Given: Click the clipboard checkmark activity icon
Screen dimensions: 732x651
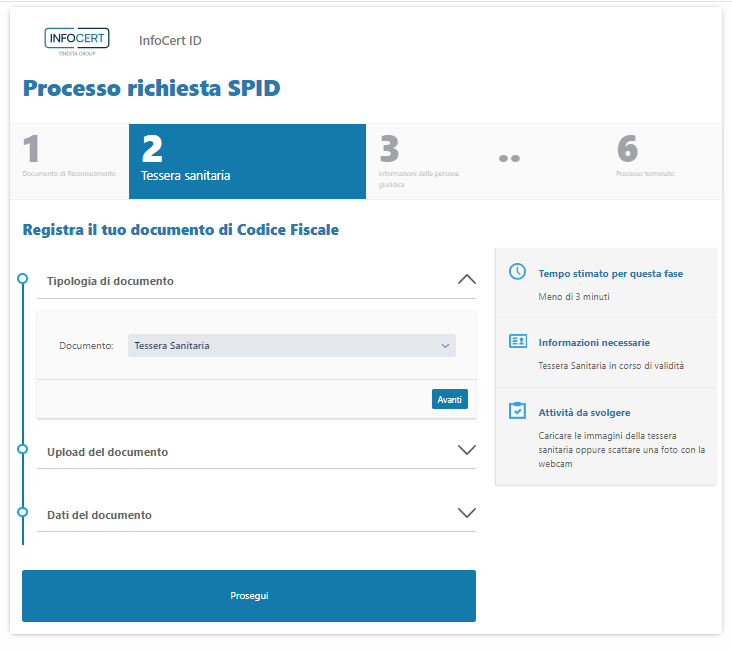Looking at the screenshot, I should (517, 411).
